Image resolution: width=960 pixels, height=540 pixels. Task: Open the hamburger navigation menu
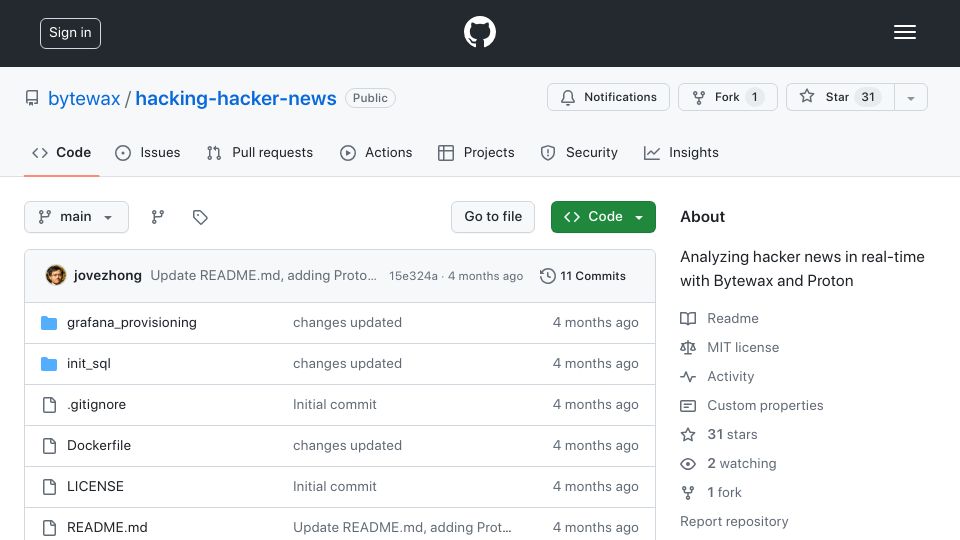pos(904,32)
